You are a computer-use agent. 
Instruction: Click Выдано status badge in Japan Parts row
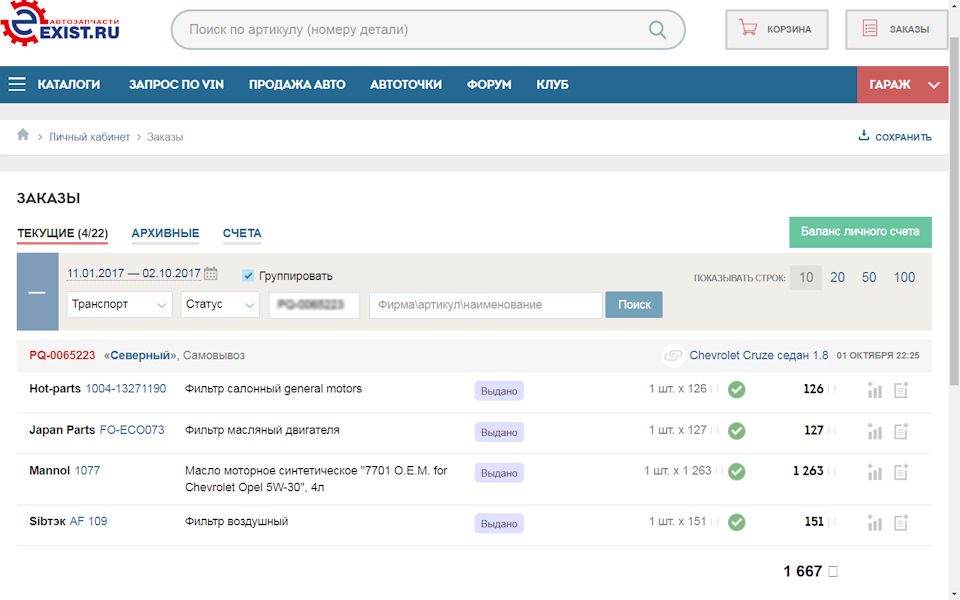(x=499, y=432)
